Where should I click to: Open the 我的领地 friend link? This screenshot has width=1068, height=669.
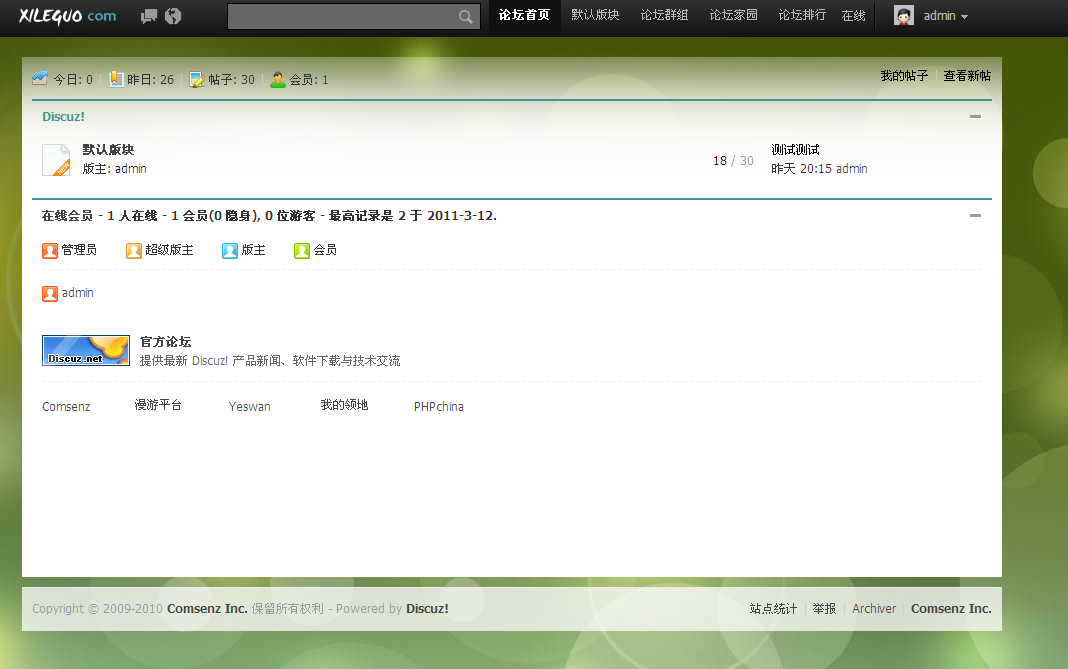click(345, 405)
